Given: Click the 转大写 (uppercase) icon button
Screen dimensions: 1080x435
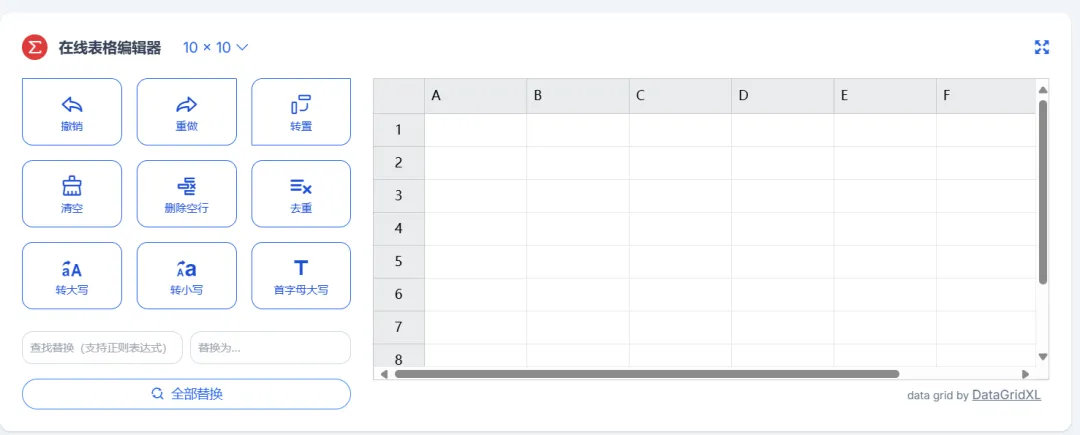Looking at the screenshot, I should tap(71, 275).
